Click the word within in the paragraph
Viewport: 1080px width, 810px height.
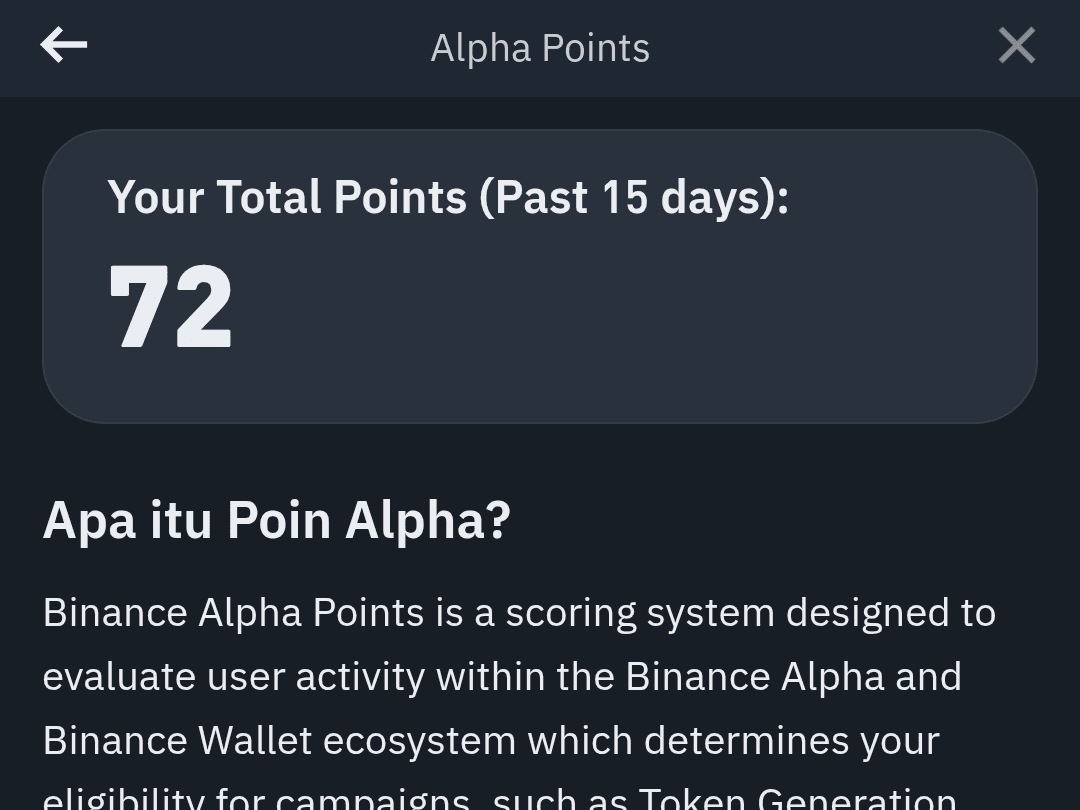[491, 676]
